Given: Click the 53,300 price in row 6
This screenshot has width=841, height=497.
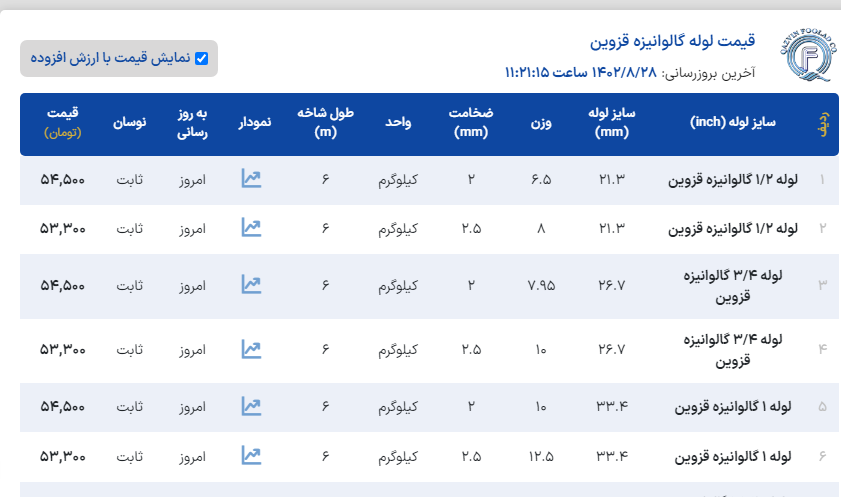Looking at the screenshot, I should coord(63,456).
